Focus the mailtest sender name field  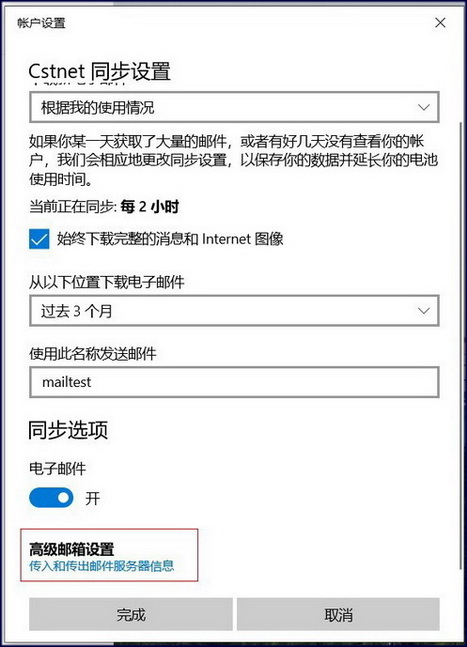[x=234, y=382]
